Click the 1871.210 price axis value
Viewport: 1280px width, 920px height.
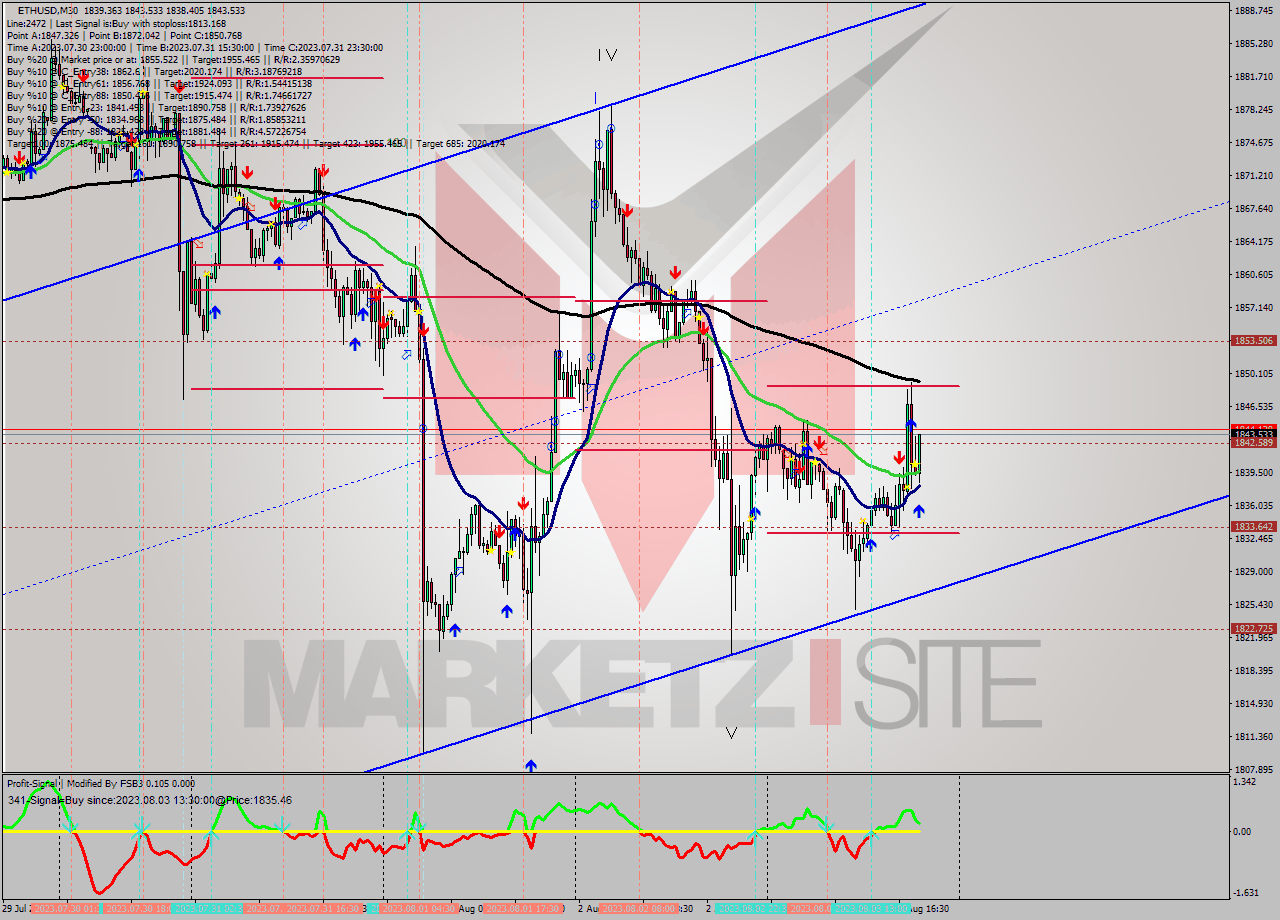coord(1253,175)
